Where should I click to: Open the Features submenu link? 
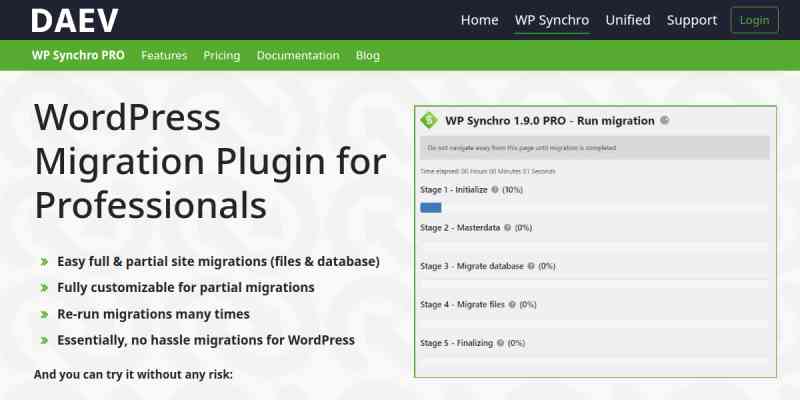coord(164,55)
